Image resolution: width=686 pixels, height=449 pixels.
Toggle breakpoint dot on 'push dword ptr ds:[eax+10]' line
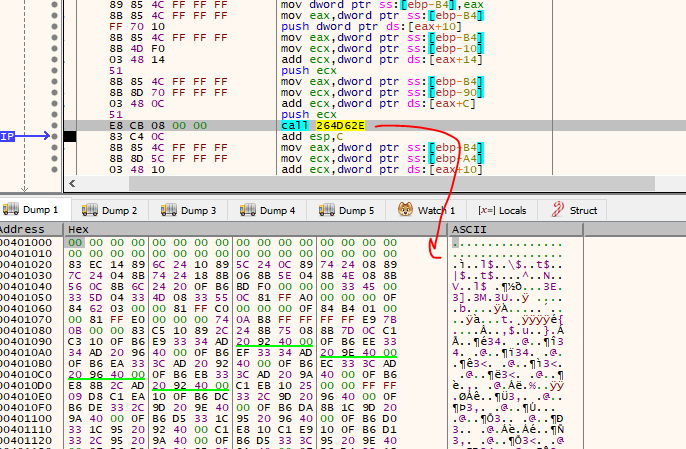[x=54, y=26]
